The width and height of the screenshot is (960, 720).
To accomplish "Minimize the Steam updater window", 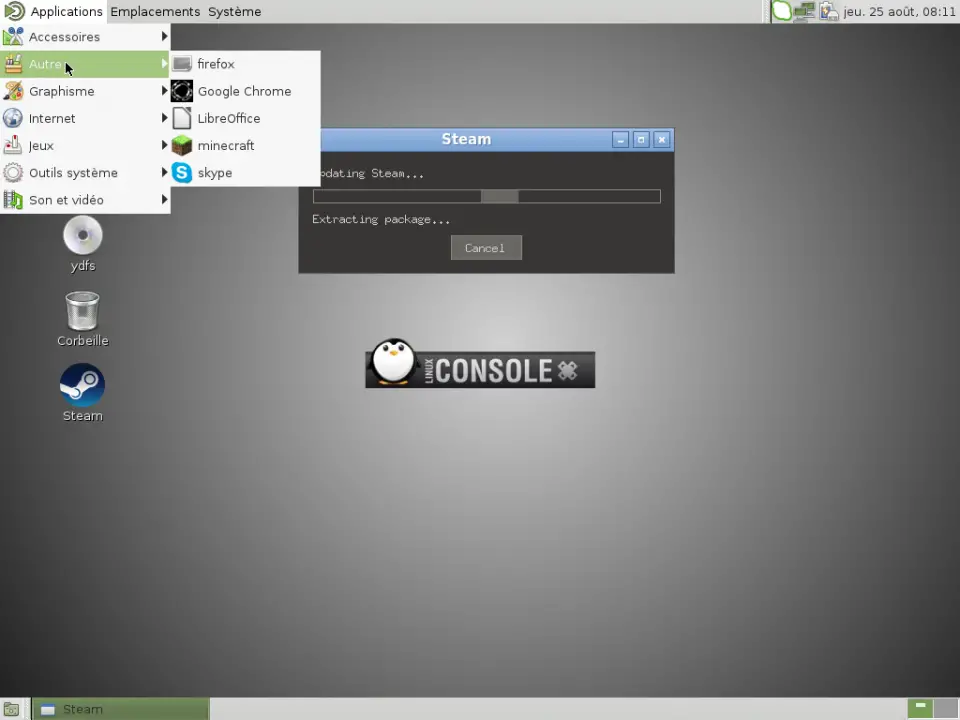I will [x=620, y=140].
